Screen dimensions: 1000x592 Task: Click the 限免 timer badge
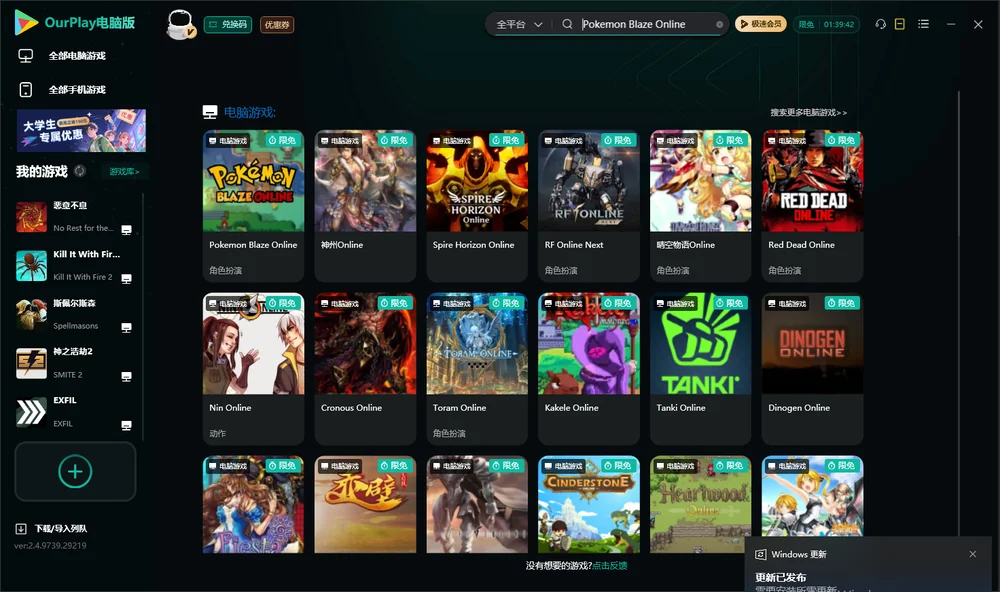coord(826,24)
